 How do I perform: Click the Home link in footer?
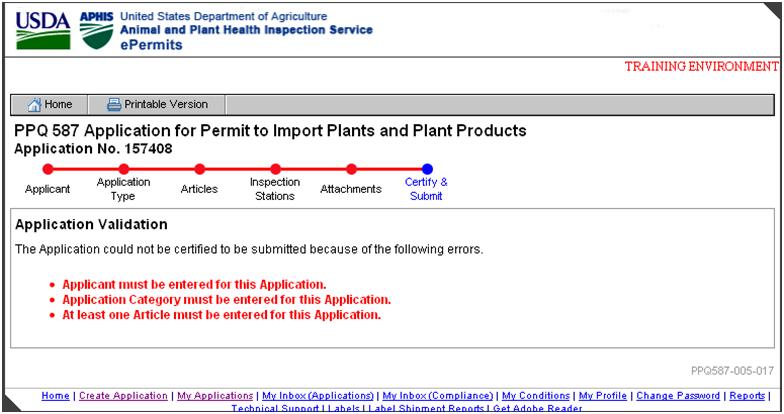[x=55, y=396]
